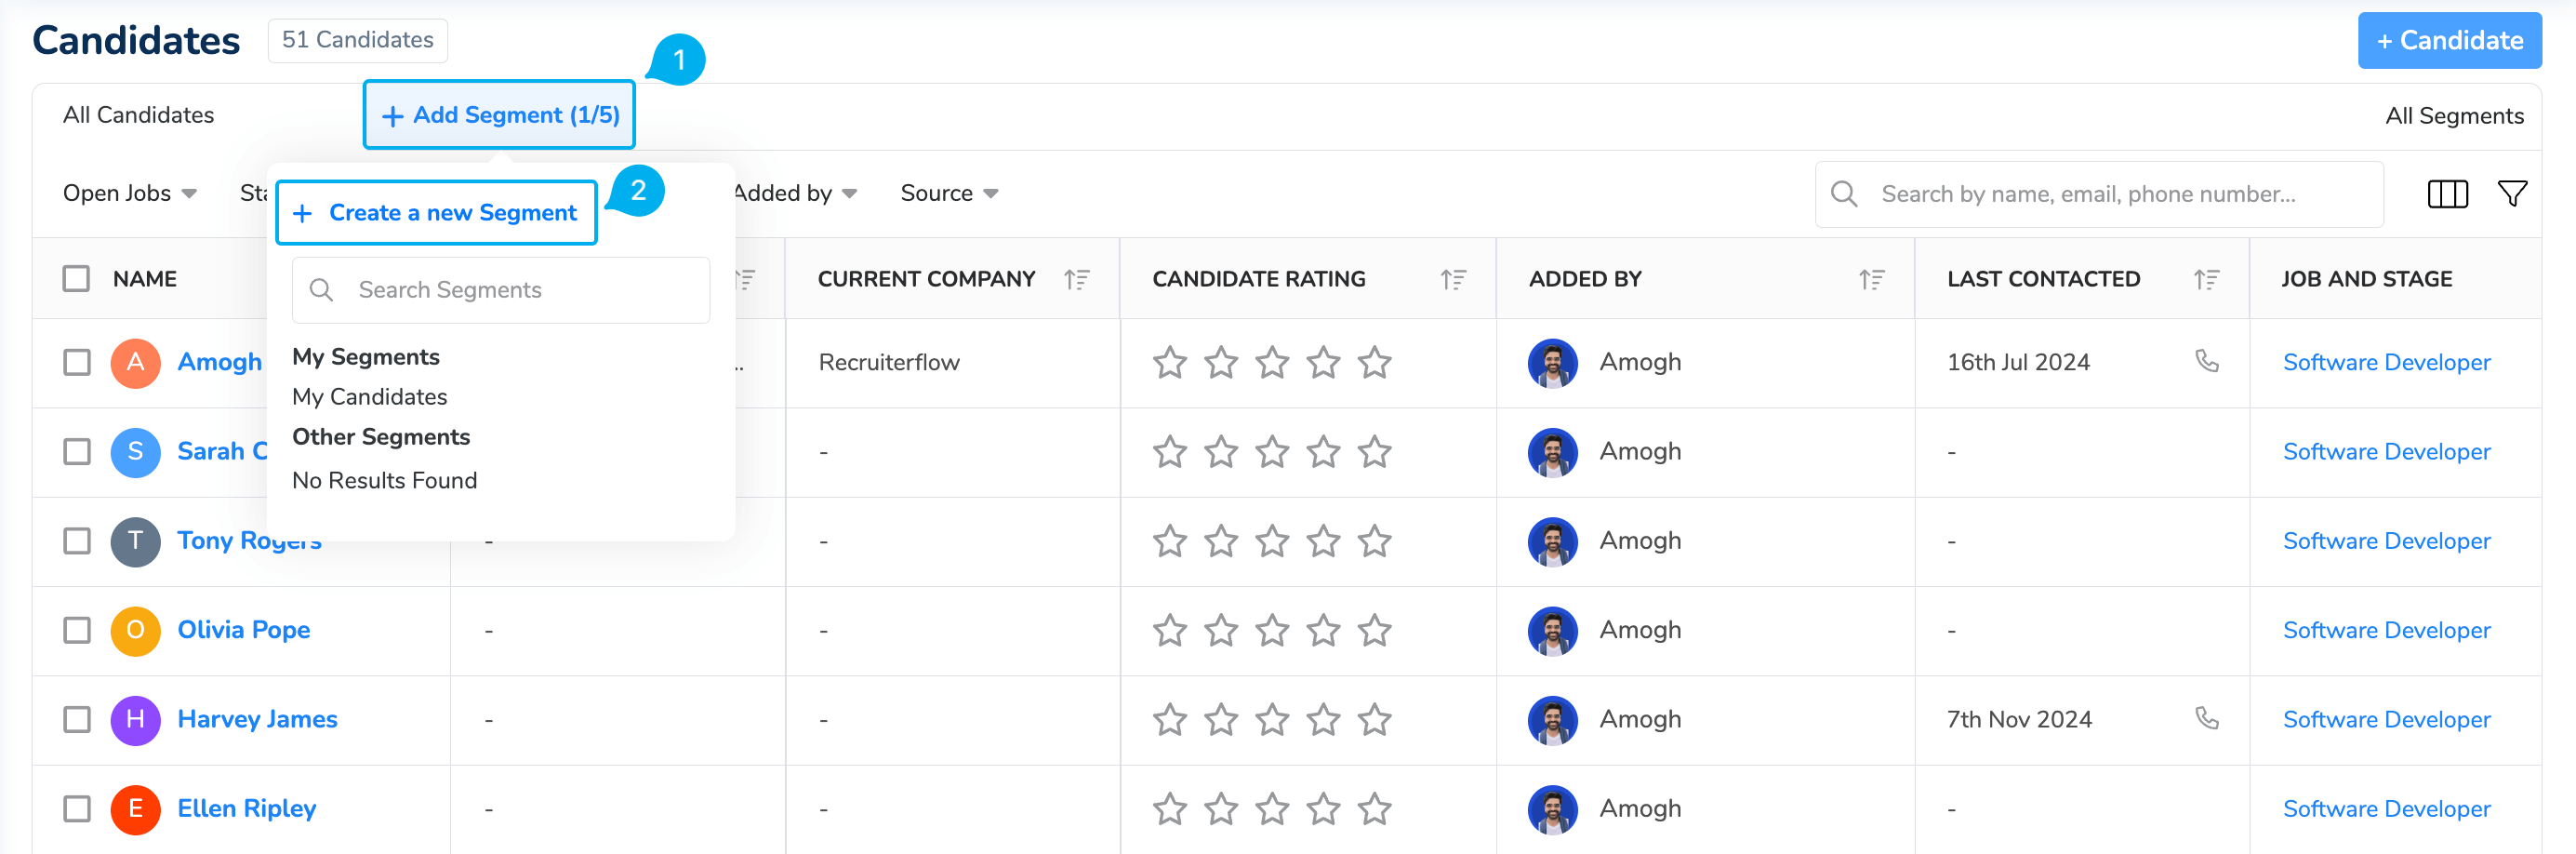Open the Source filter dropdown
2576x854 pixels.
pos(948,194)
